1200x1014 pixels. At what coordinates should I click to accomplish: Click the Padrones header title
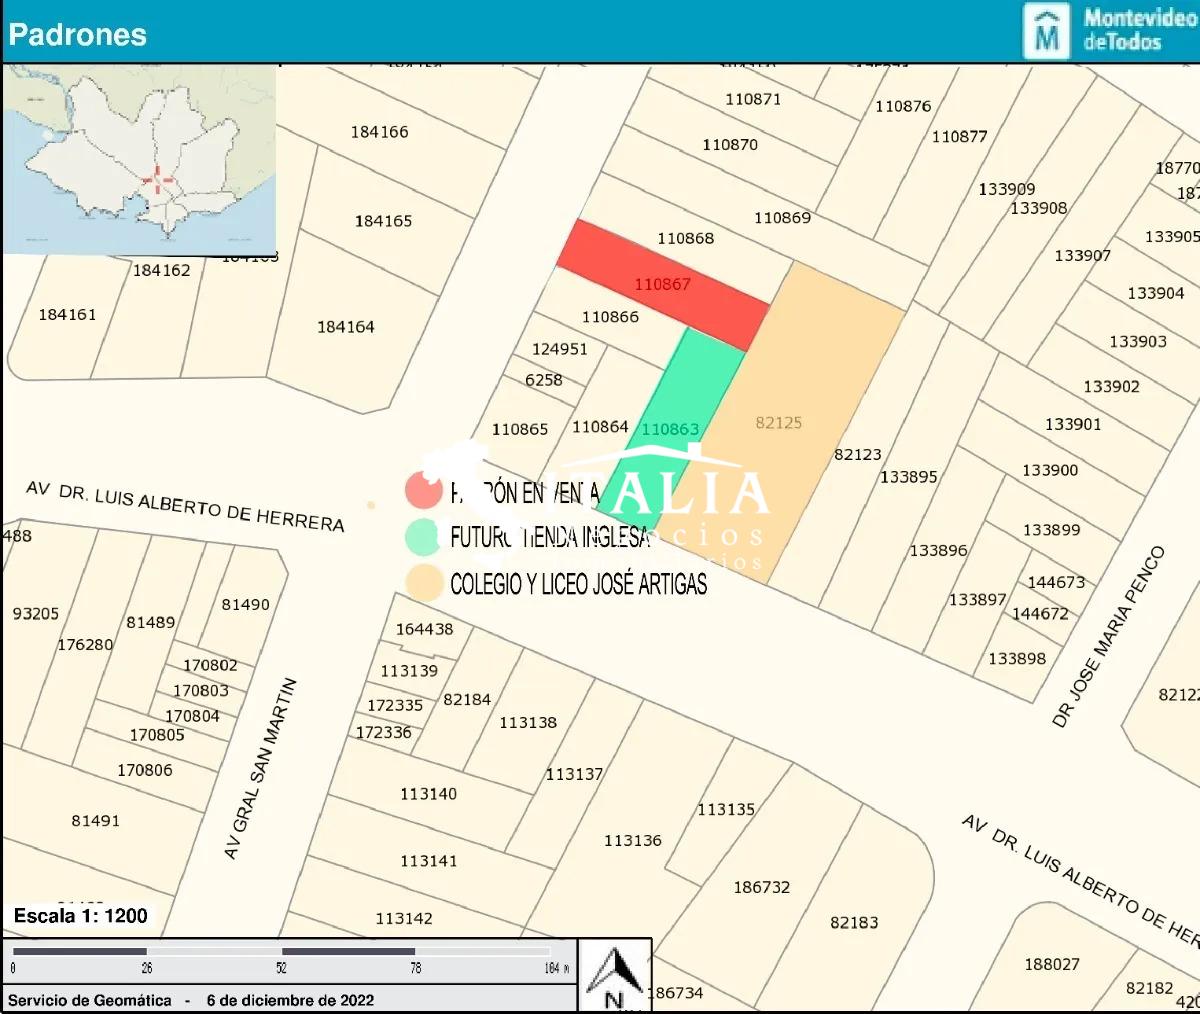click(x=78, y=34)
